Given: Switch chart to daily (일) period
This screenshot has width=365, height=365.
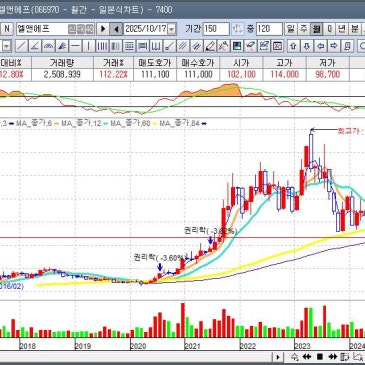Looking at the screenshot, I should [291, 29].
